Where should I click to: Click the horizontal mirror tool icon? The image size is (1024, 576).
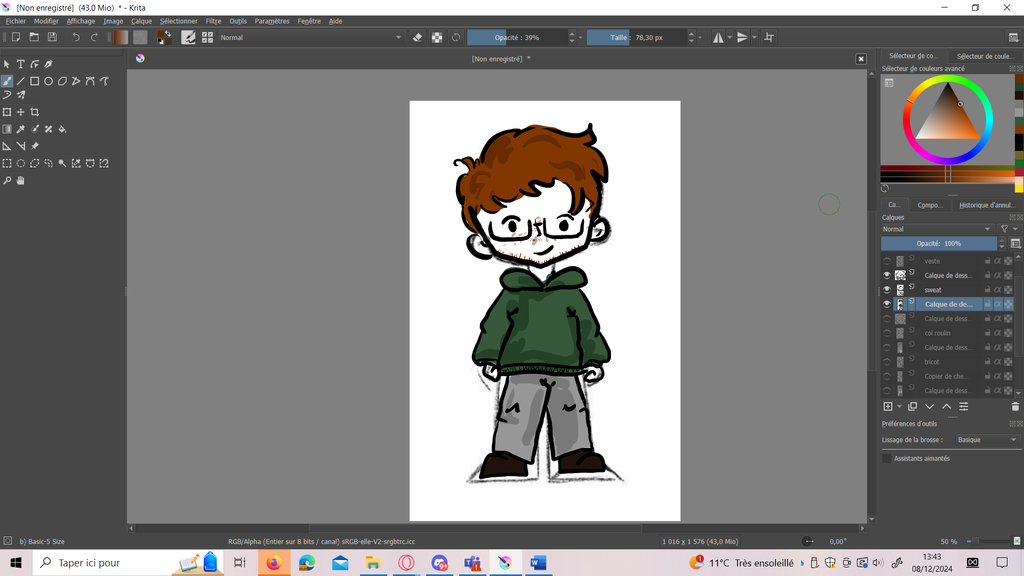(718, 38)
